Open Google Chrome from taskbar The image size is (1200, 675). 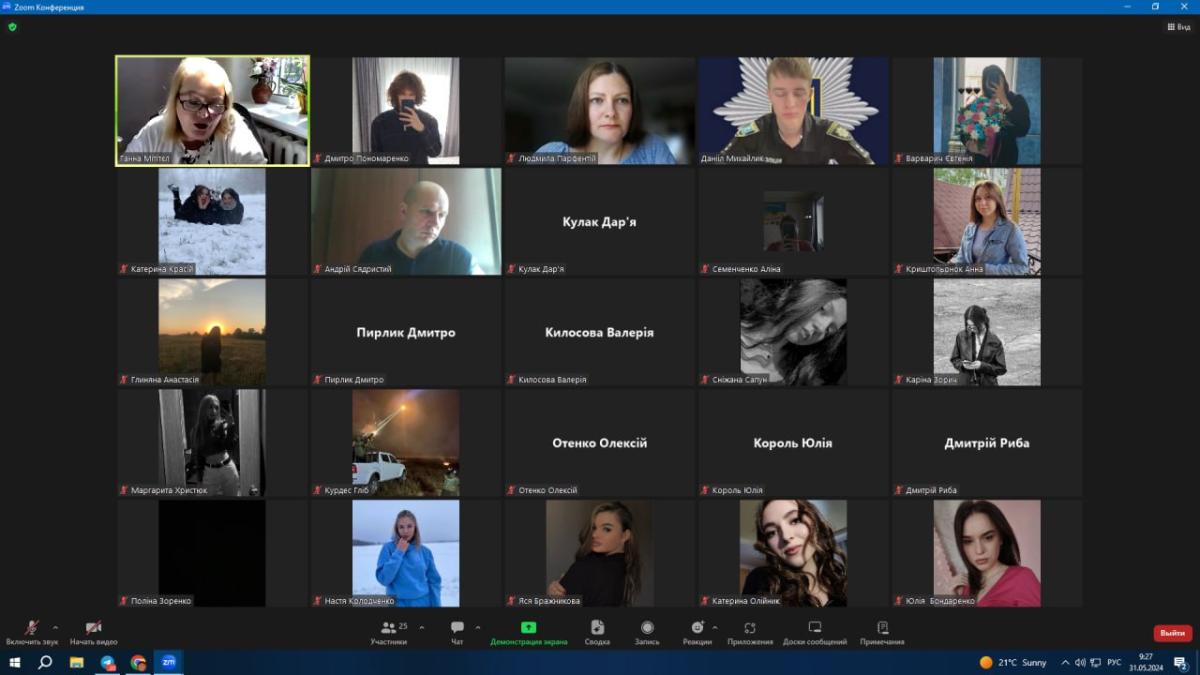(x=138, y=662)
